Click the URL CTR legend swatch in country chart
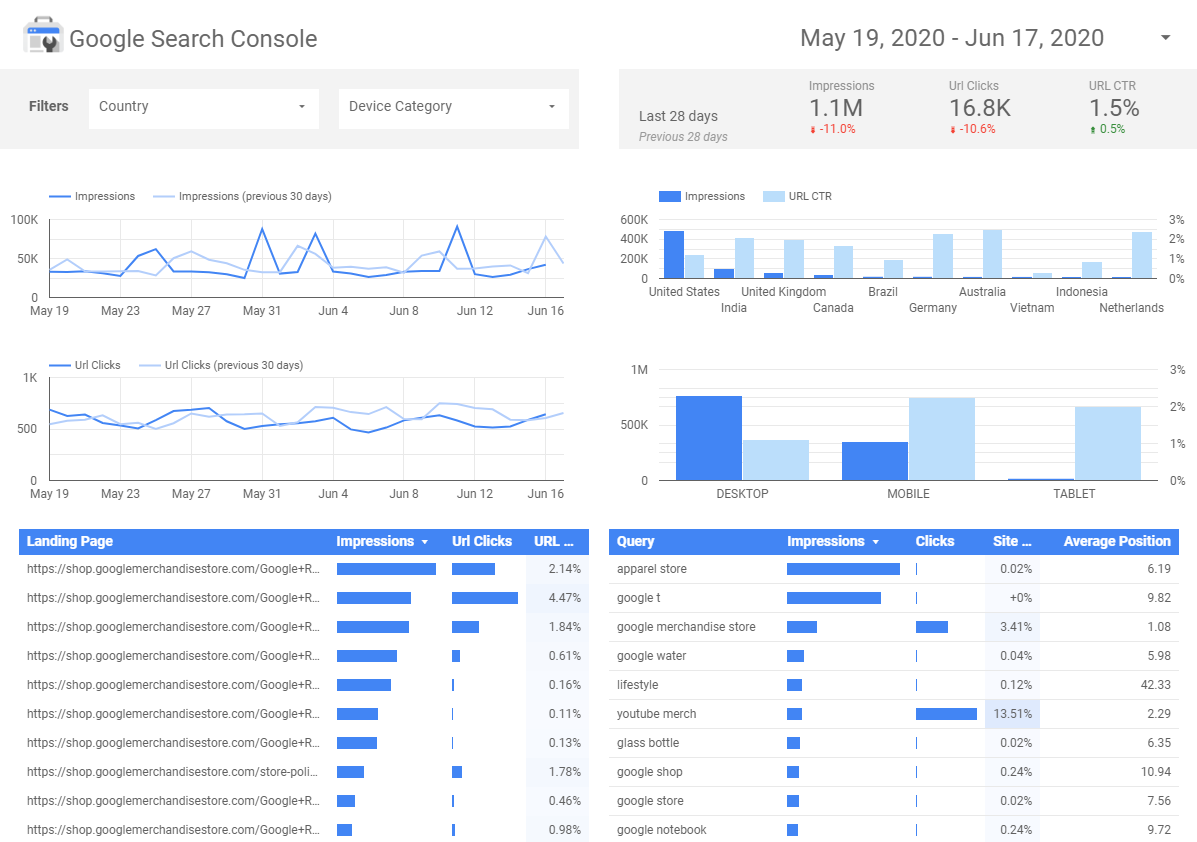This screenshot has height=842, width=1197. (x=773, y=196)
